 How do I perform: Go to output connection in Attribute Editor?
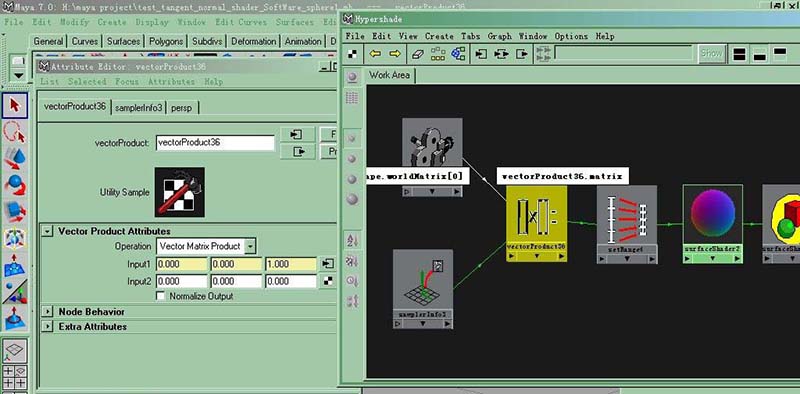pyautogui.click(x=298, y=152)
